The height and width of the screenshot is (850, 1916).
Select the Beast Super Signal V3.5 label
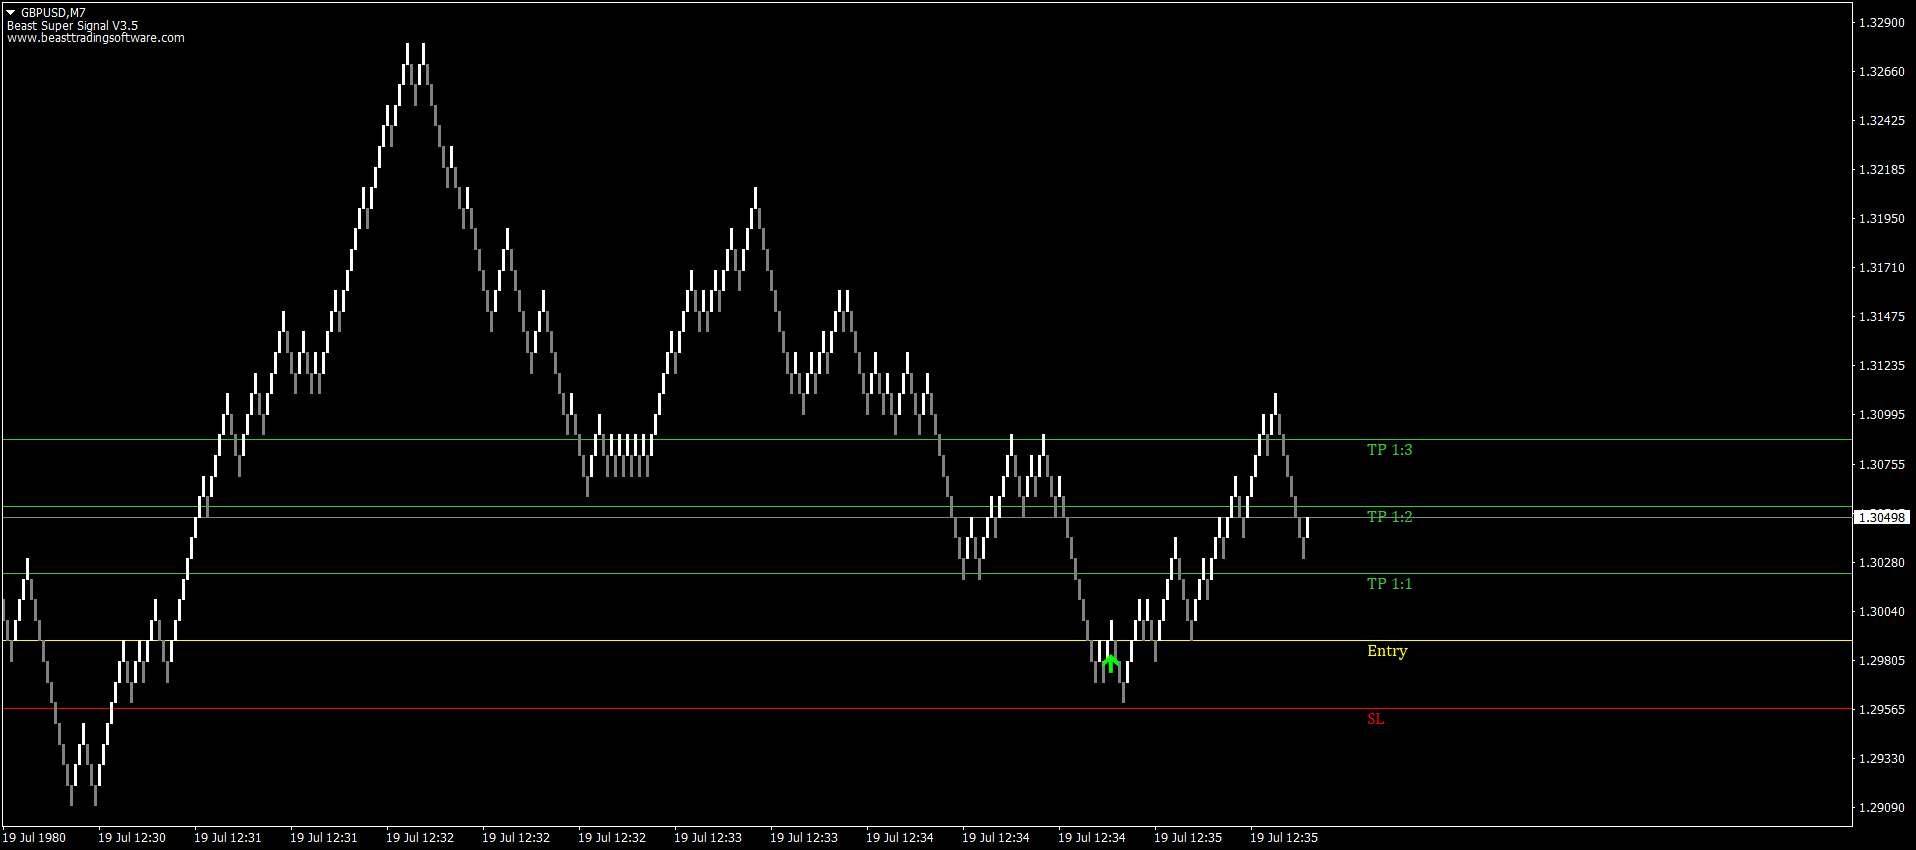(72, 26)
